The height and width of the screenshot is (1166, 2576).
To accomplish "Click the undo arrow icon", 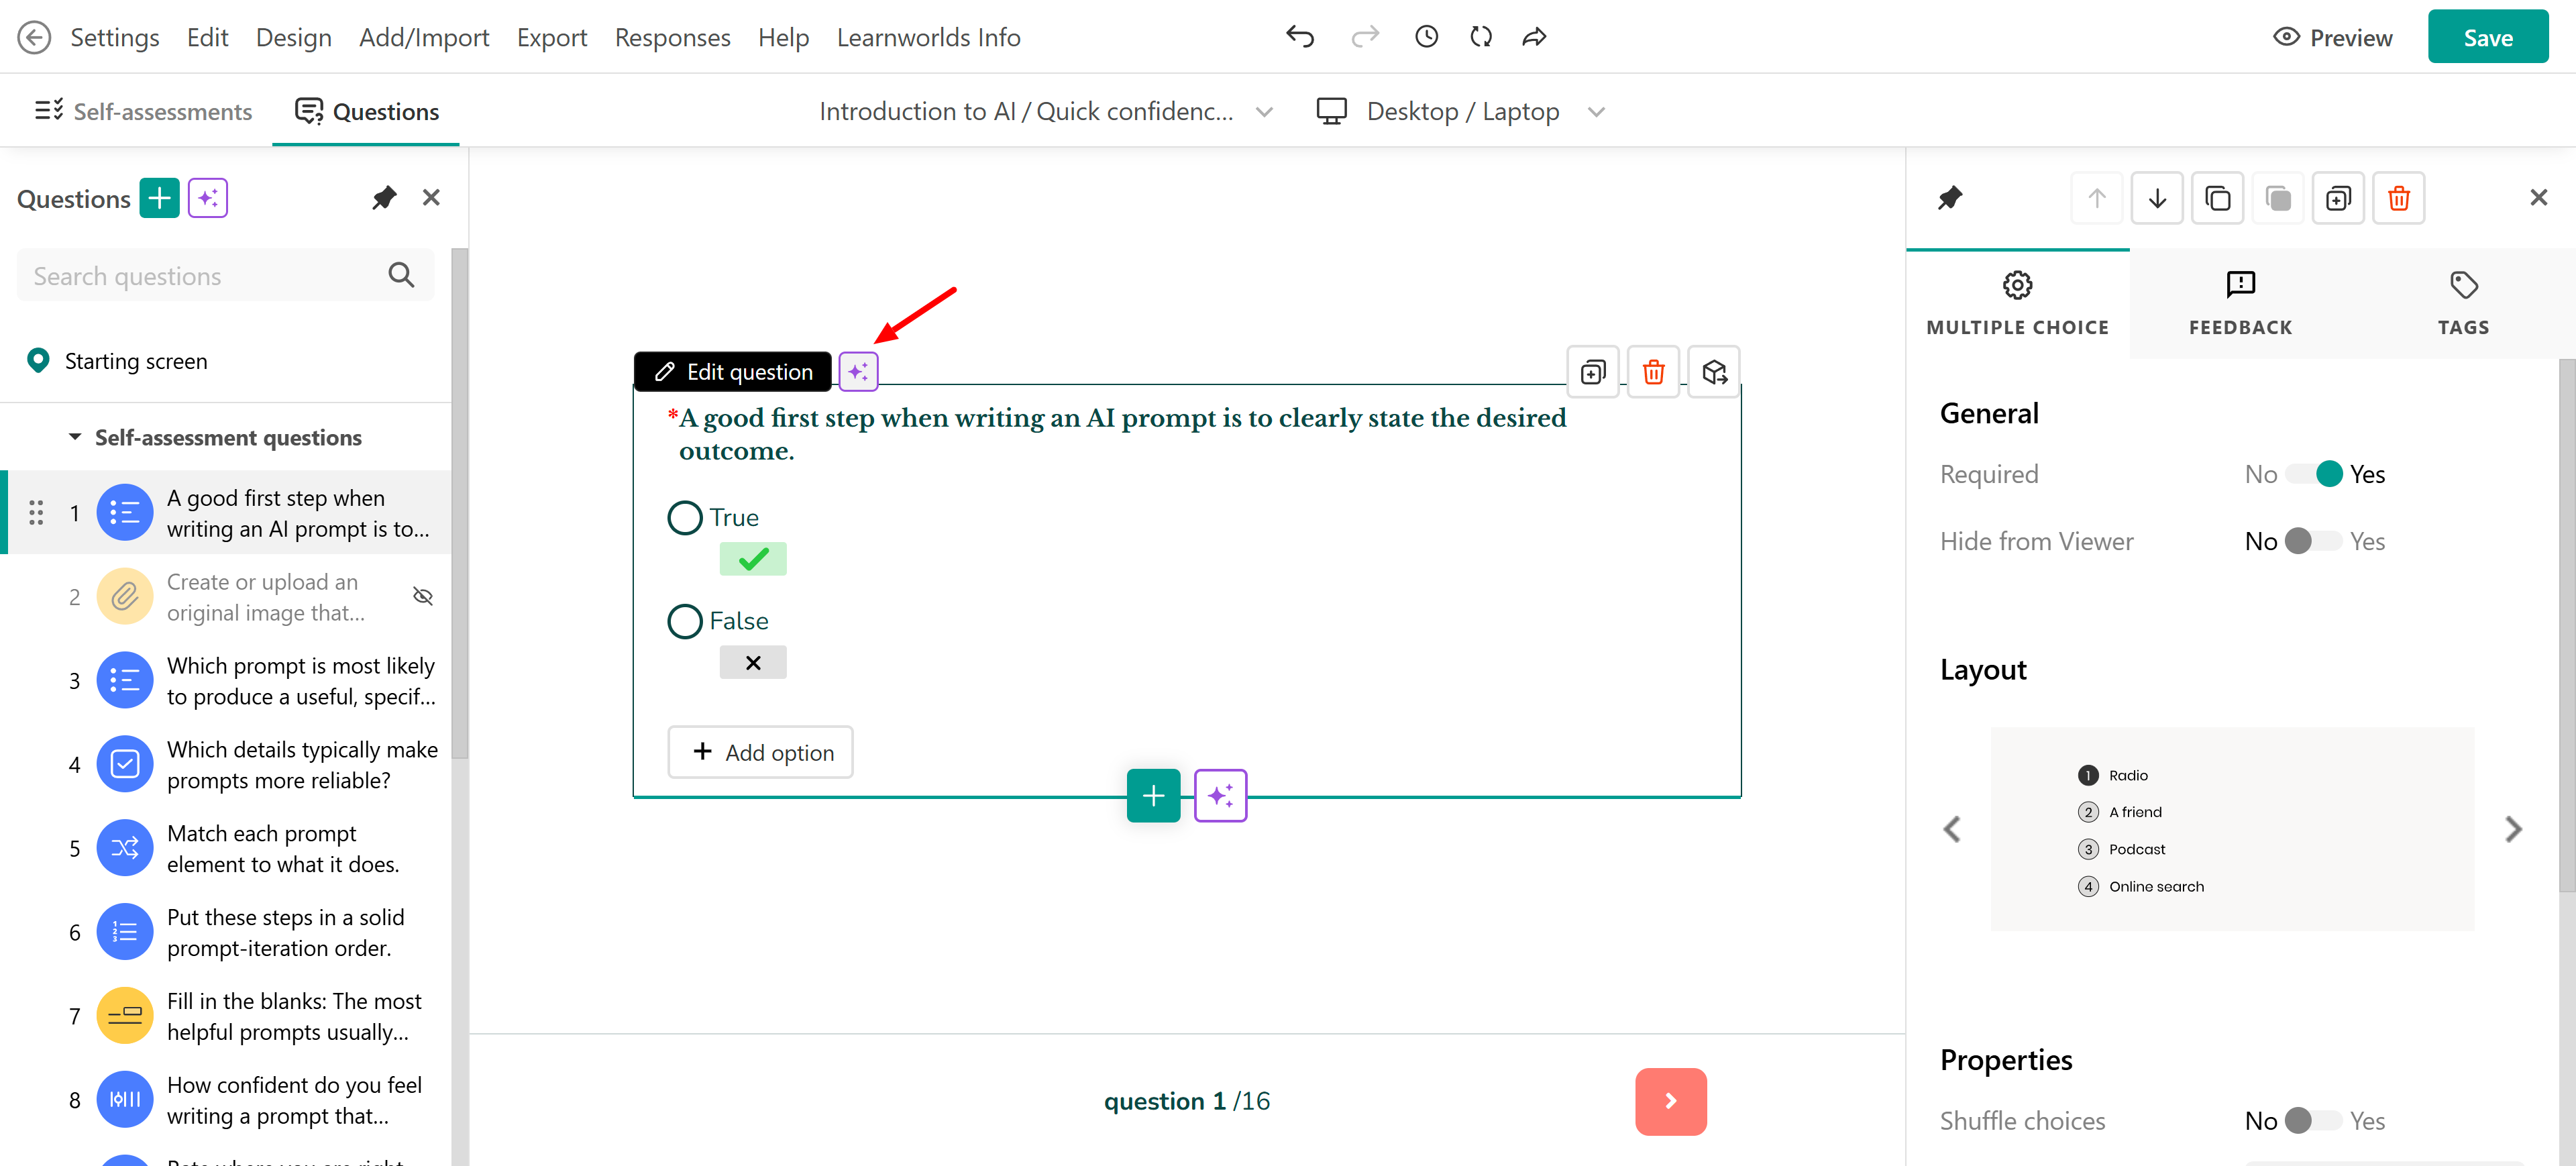I will tap(1299, 37).
